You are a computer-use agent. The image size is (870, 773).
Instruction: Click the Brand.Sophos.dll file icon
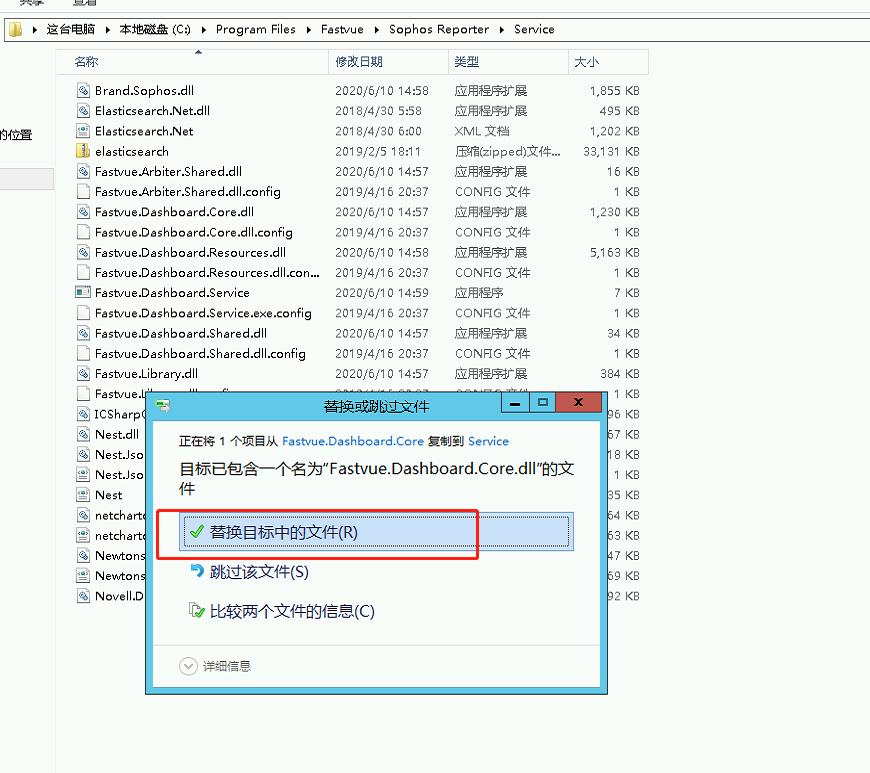click(x=83, y=90)
